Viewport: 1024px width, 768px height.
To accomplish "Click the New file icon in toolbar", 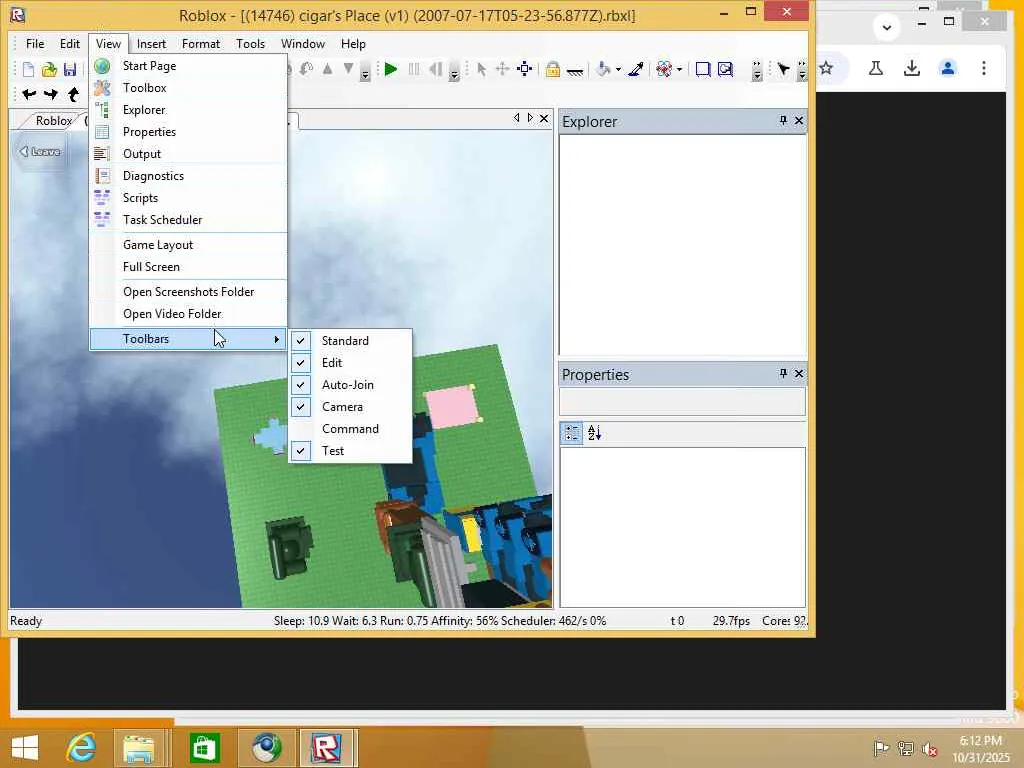I will [29, 69].
